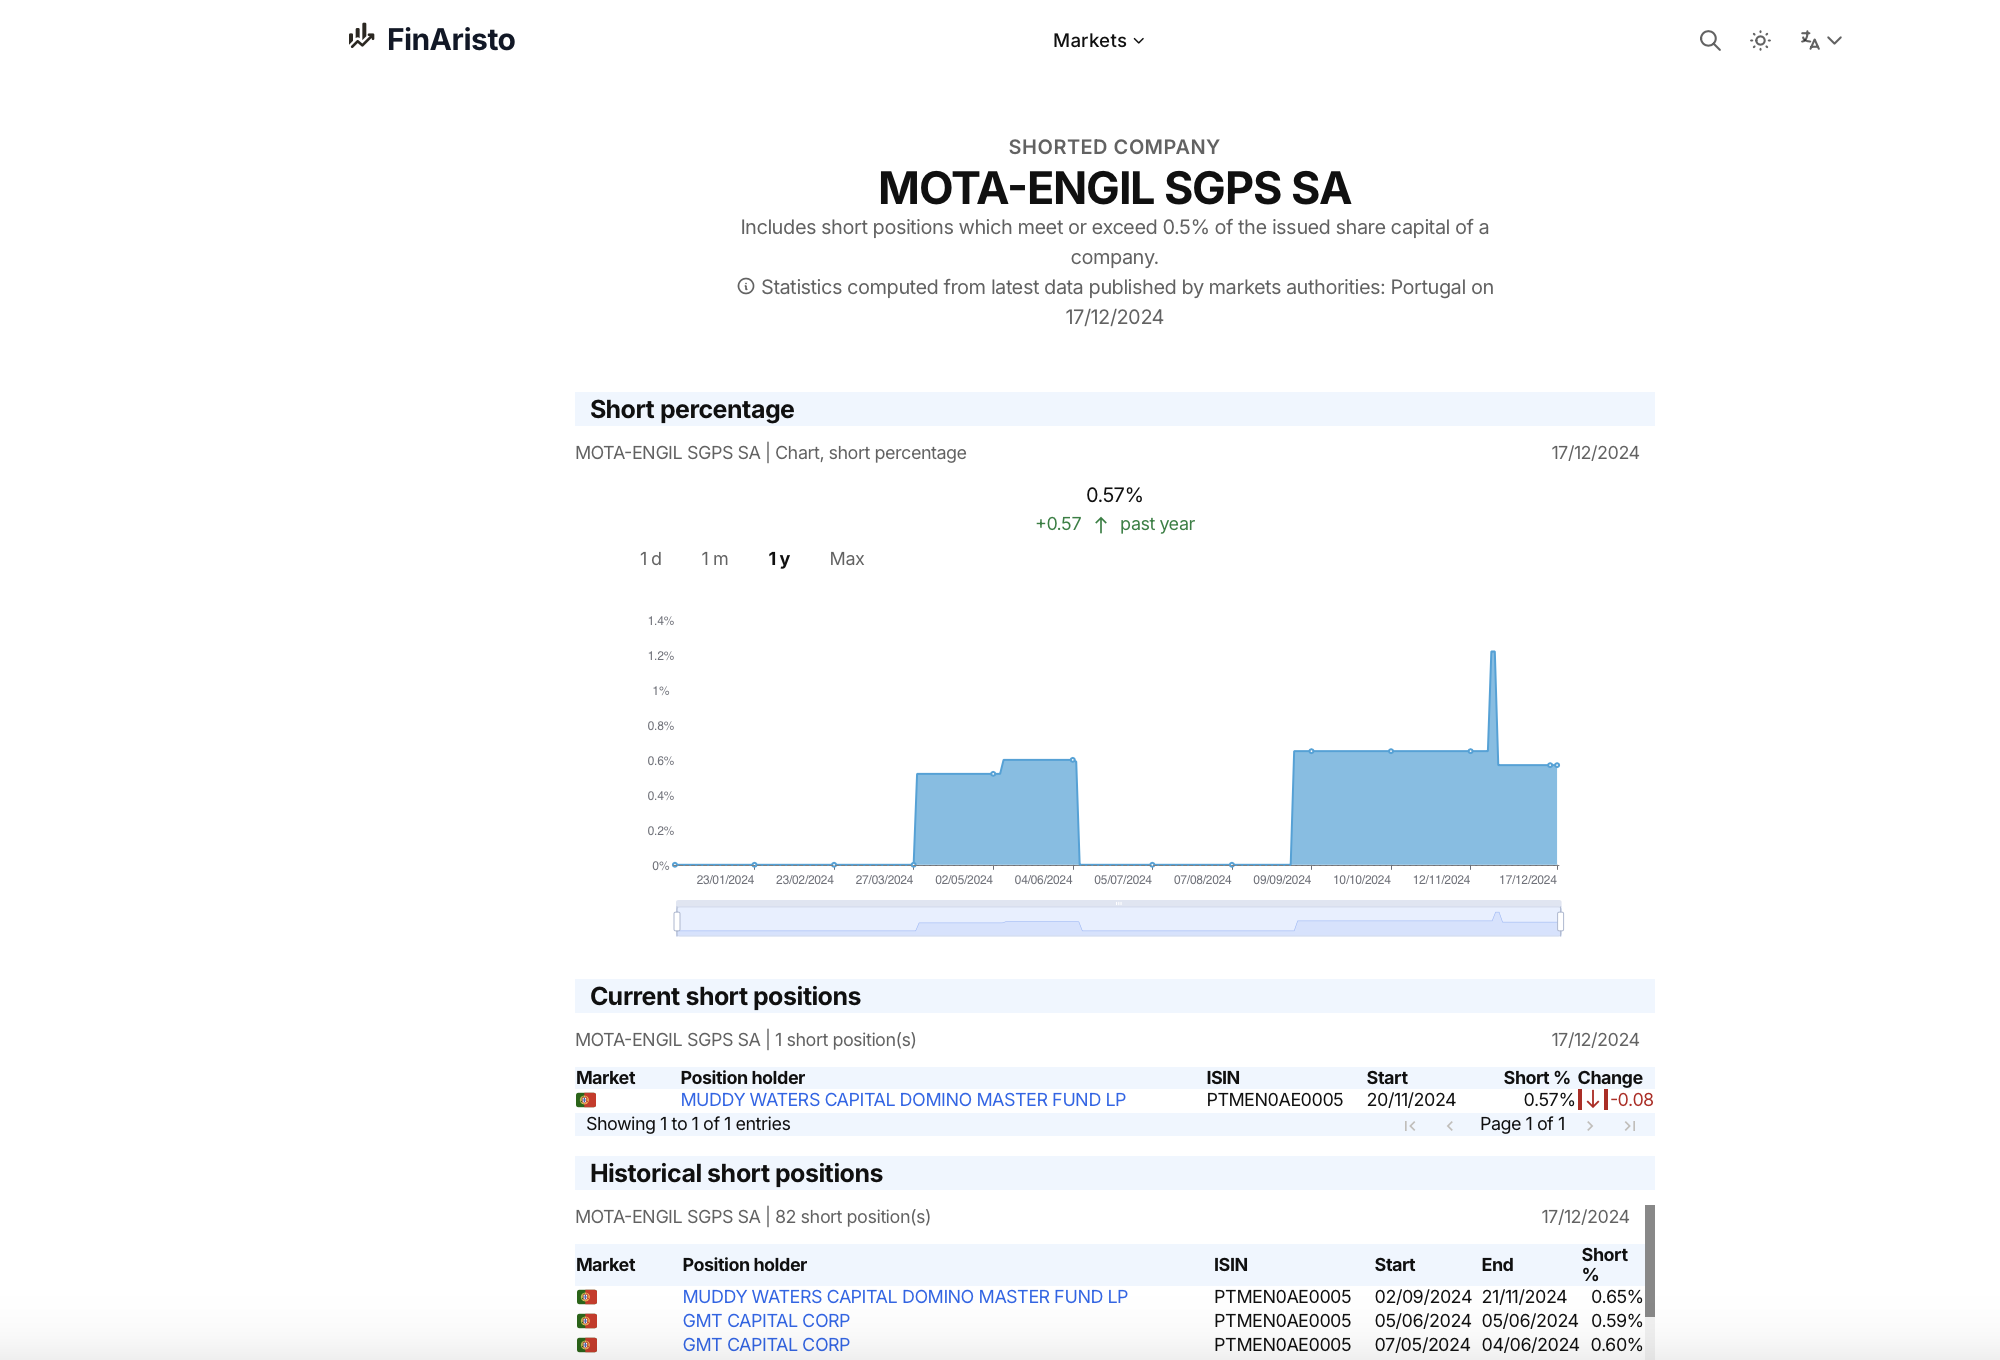Viewport: 2000px width, 1360px height.
Task: Expand the Markets dropdown menu
Action: 1098,41
